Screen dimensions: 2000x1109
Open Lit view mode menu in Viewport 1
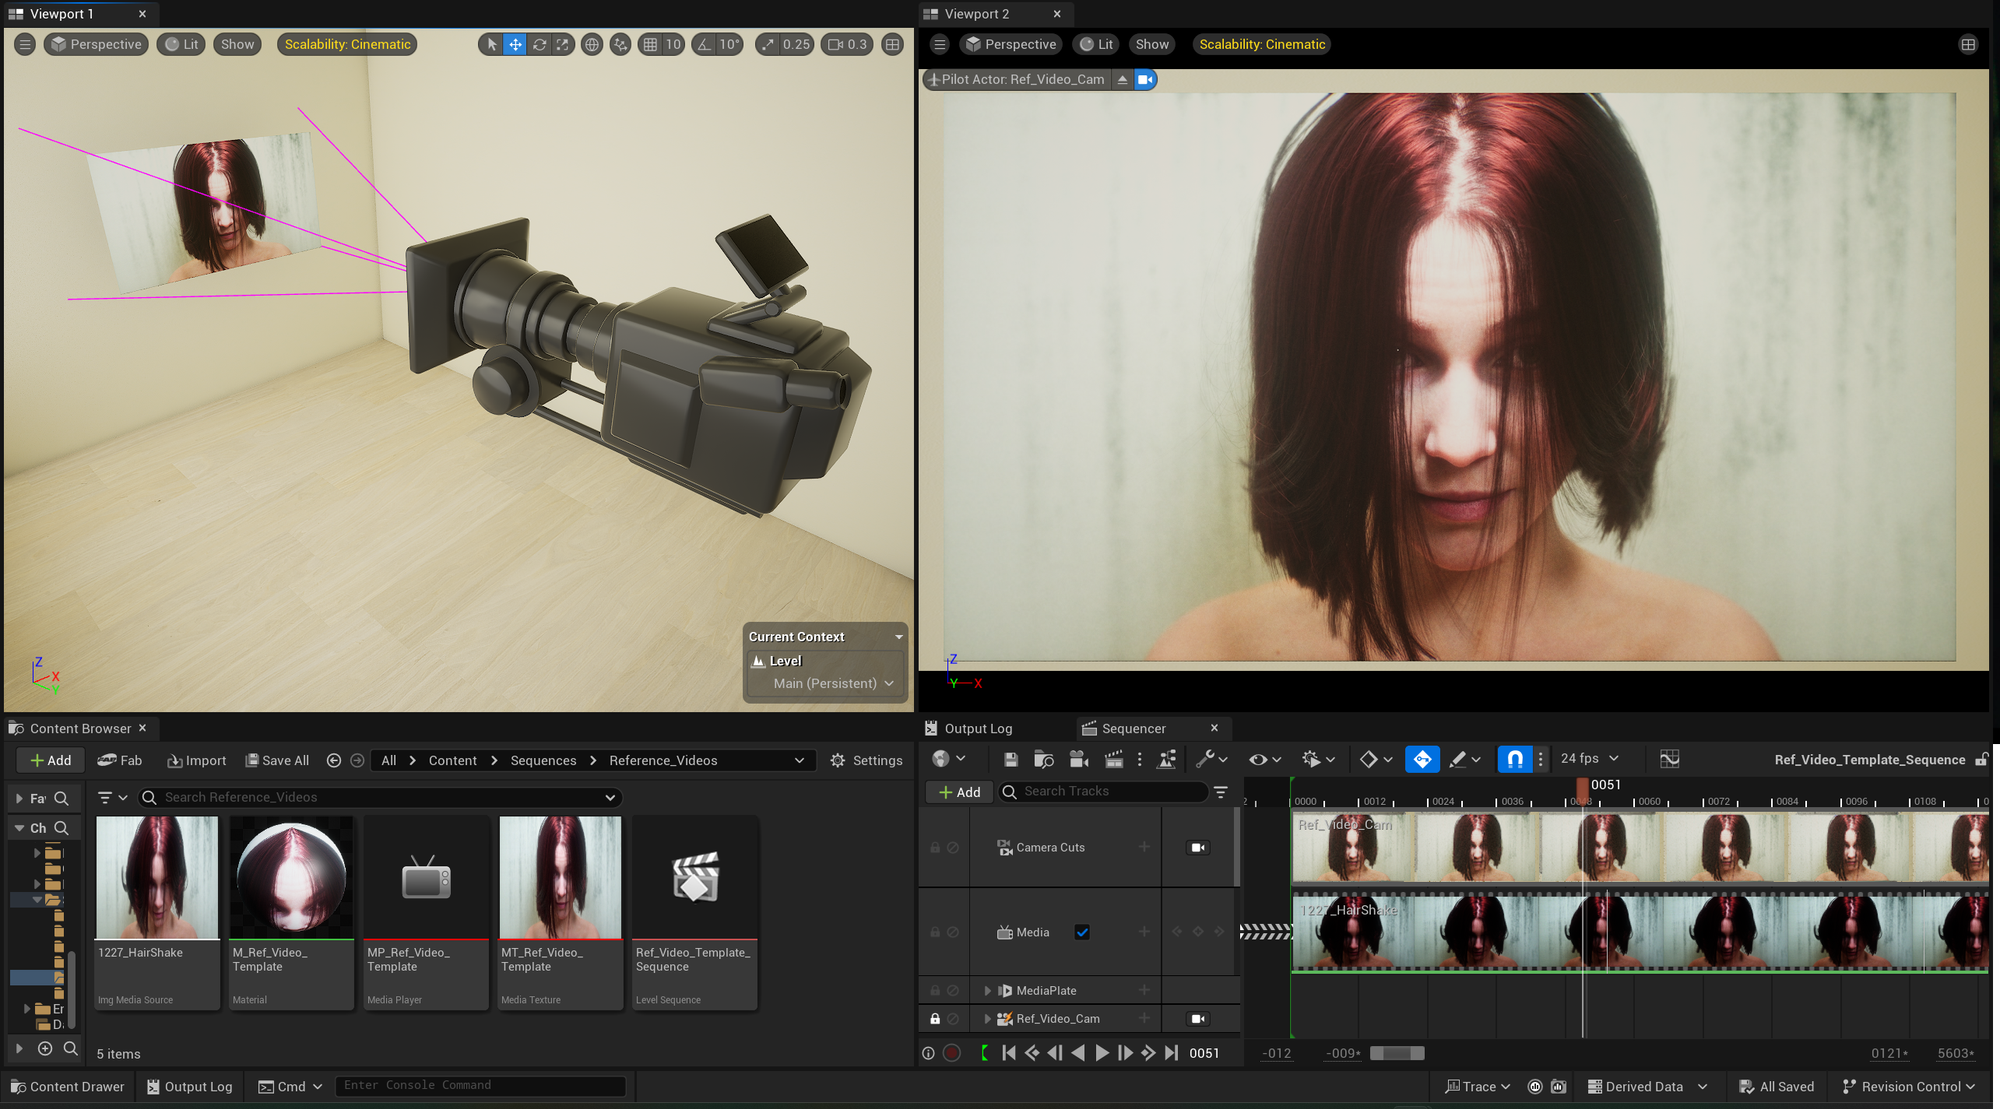(x=182, y=44)
